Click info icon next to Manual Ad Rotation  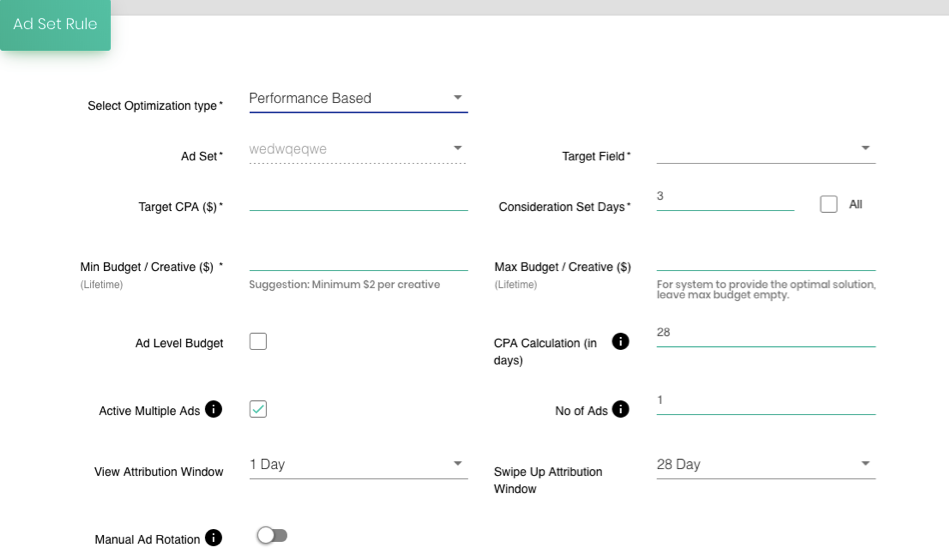[213, 537]
